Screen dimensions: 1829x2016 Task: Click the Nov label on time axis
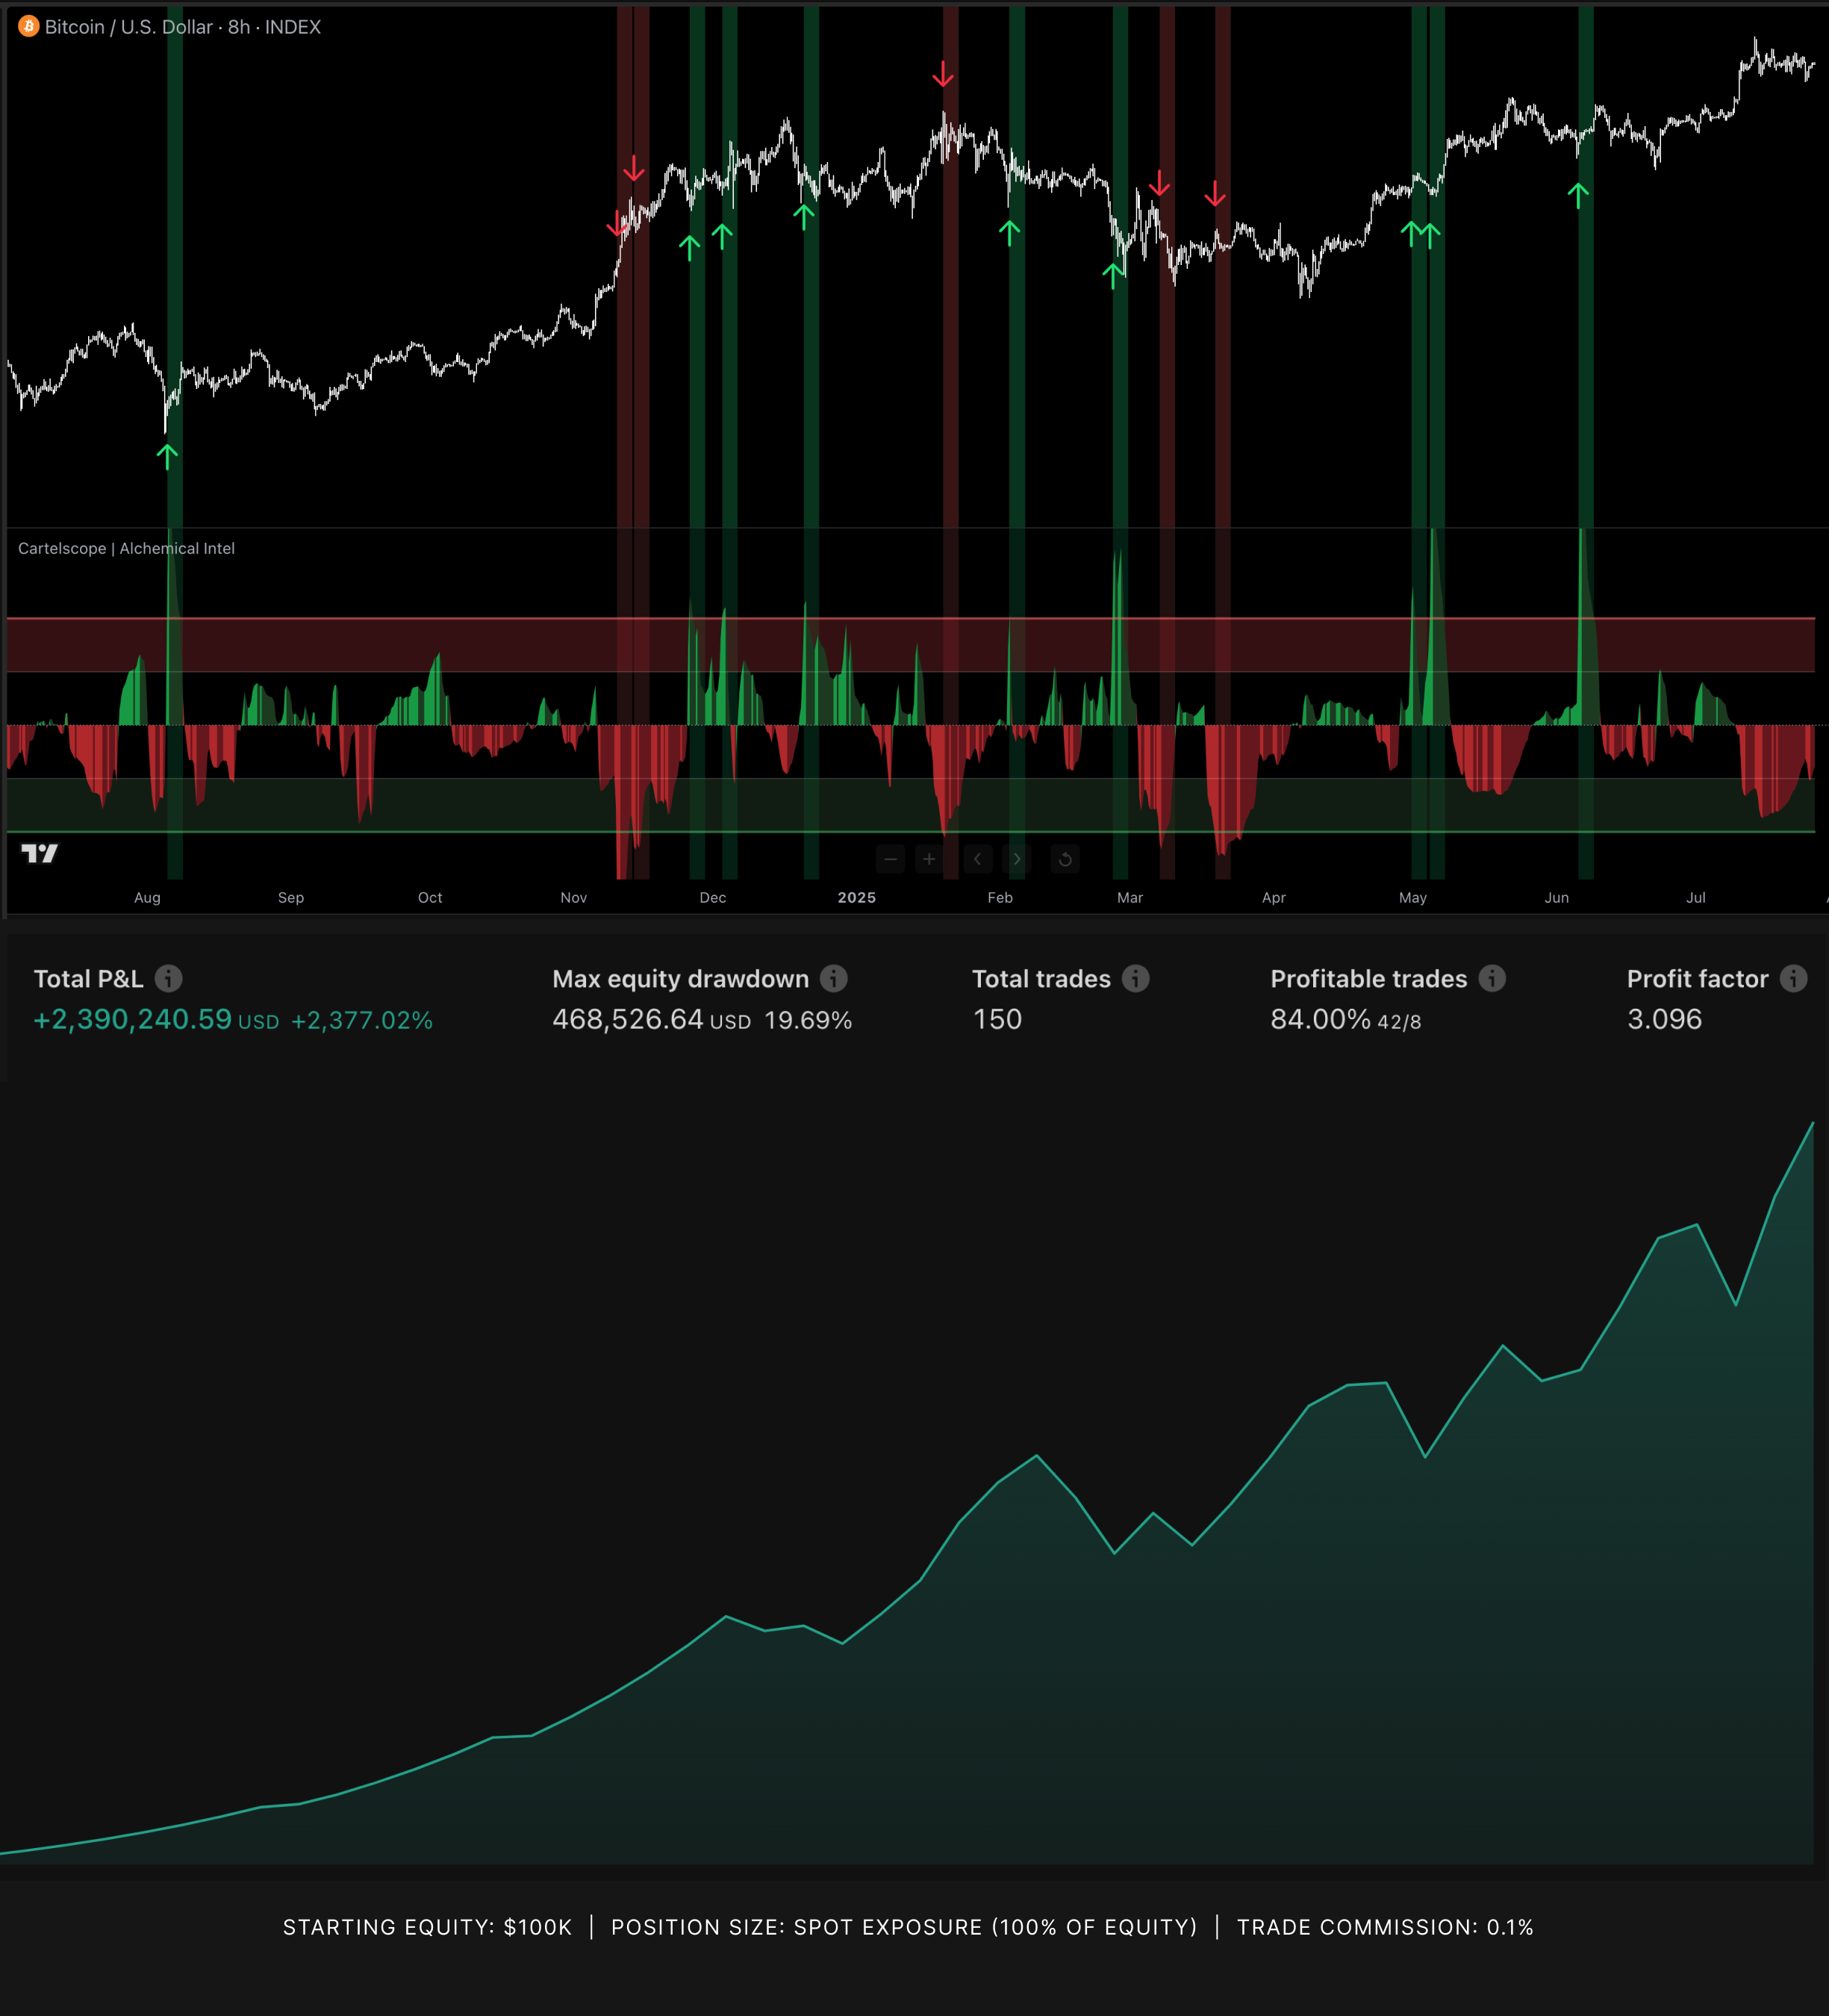coord(574,898)
